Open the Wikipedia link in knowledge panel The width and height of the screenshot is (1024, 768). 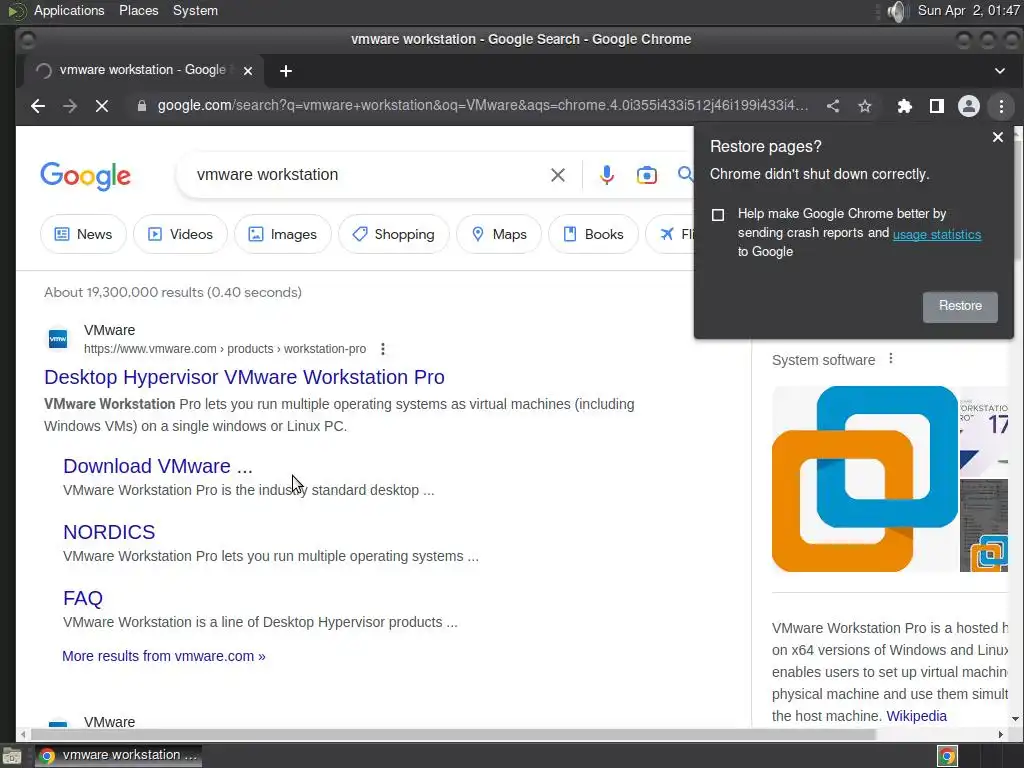[x=916, y=716]
